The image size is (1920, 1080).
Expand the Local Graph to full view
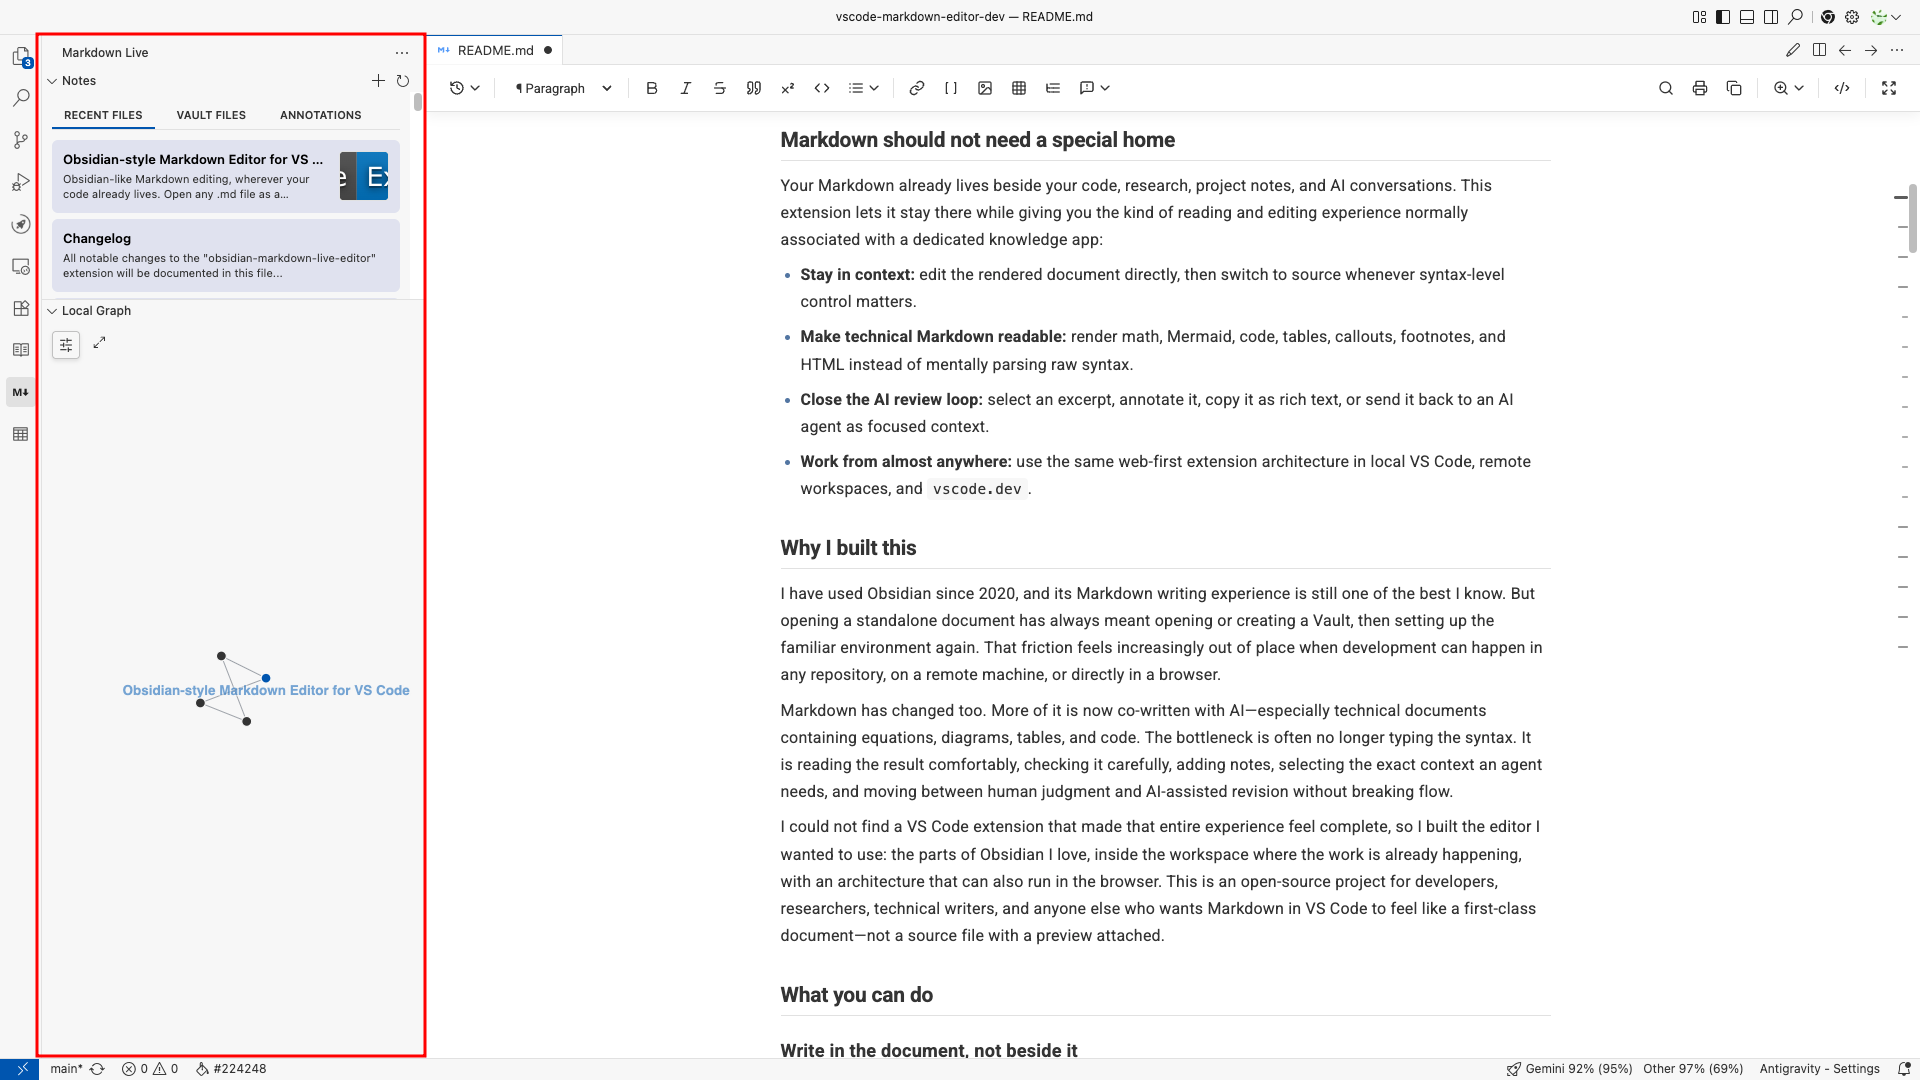point(100,343)
